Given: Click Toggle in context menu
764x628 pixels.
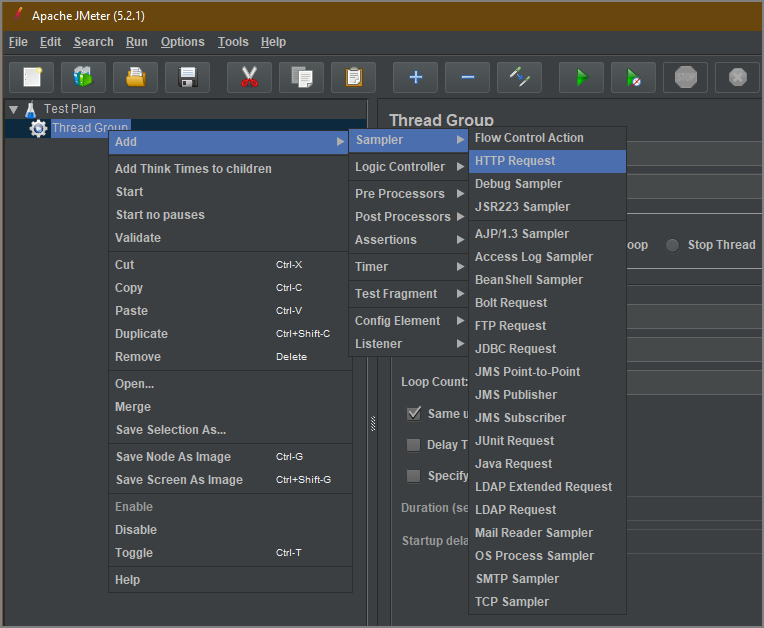Looking at the screenshot, I should 230,552.
